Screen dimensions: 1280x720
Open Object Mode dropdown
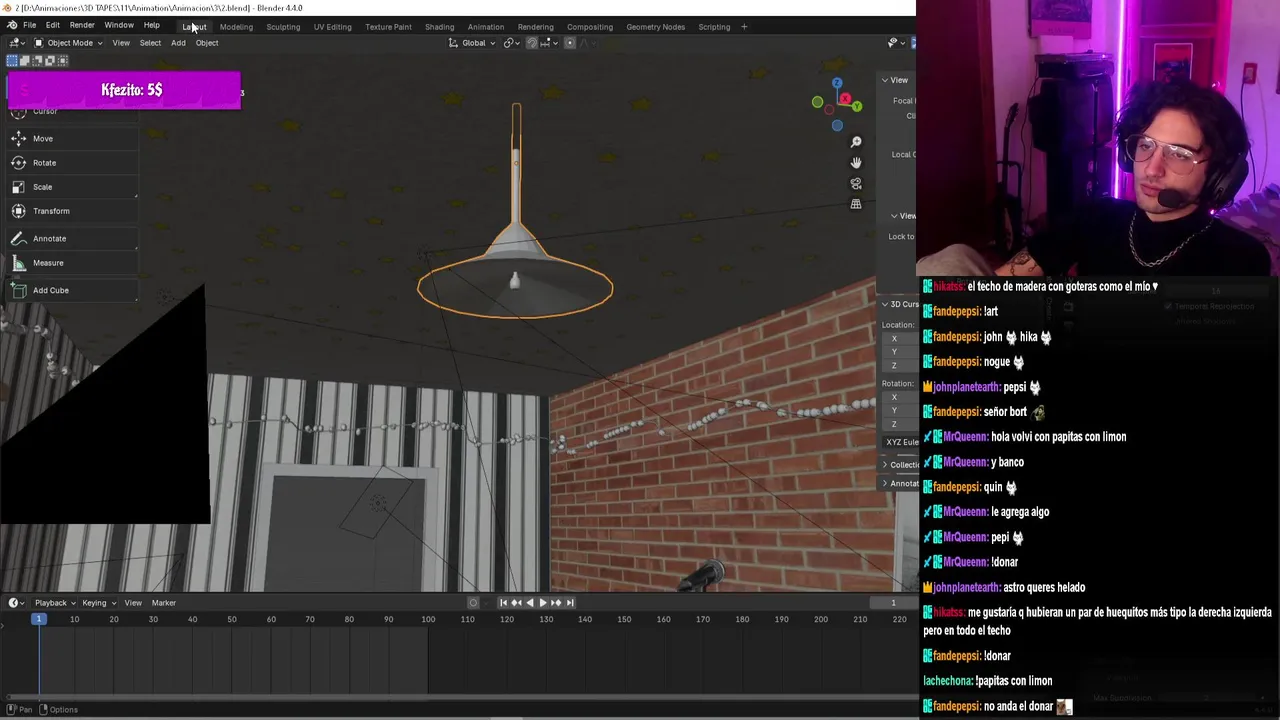(68, 43)
